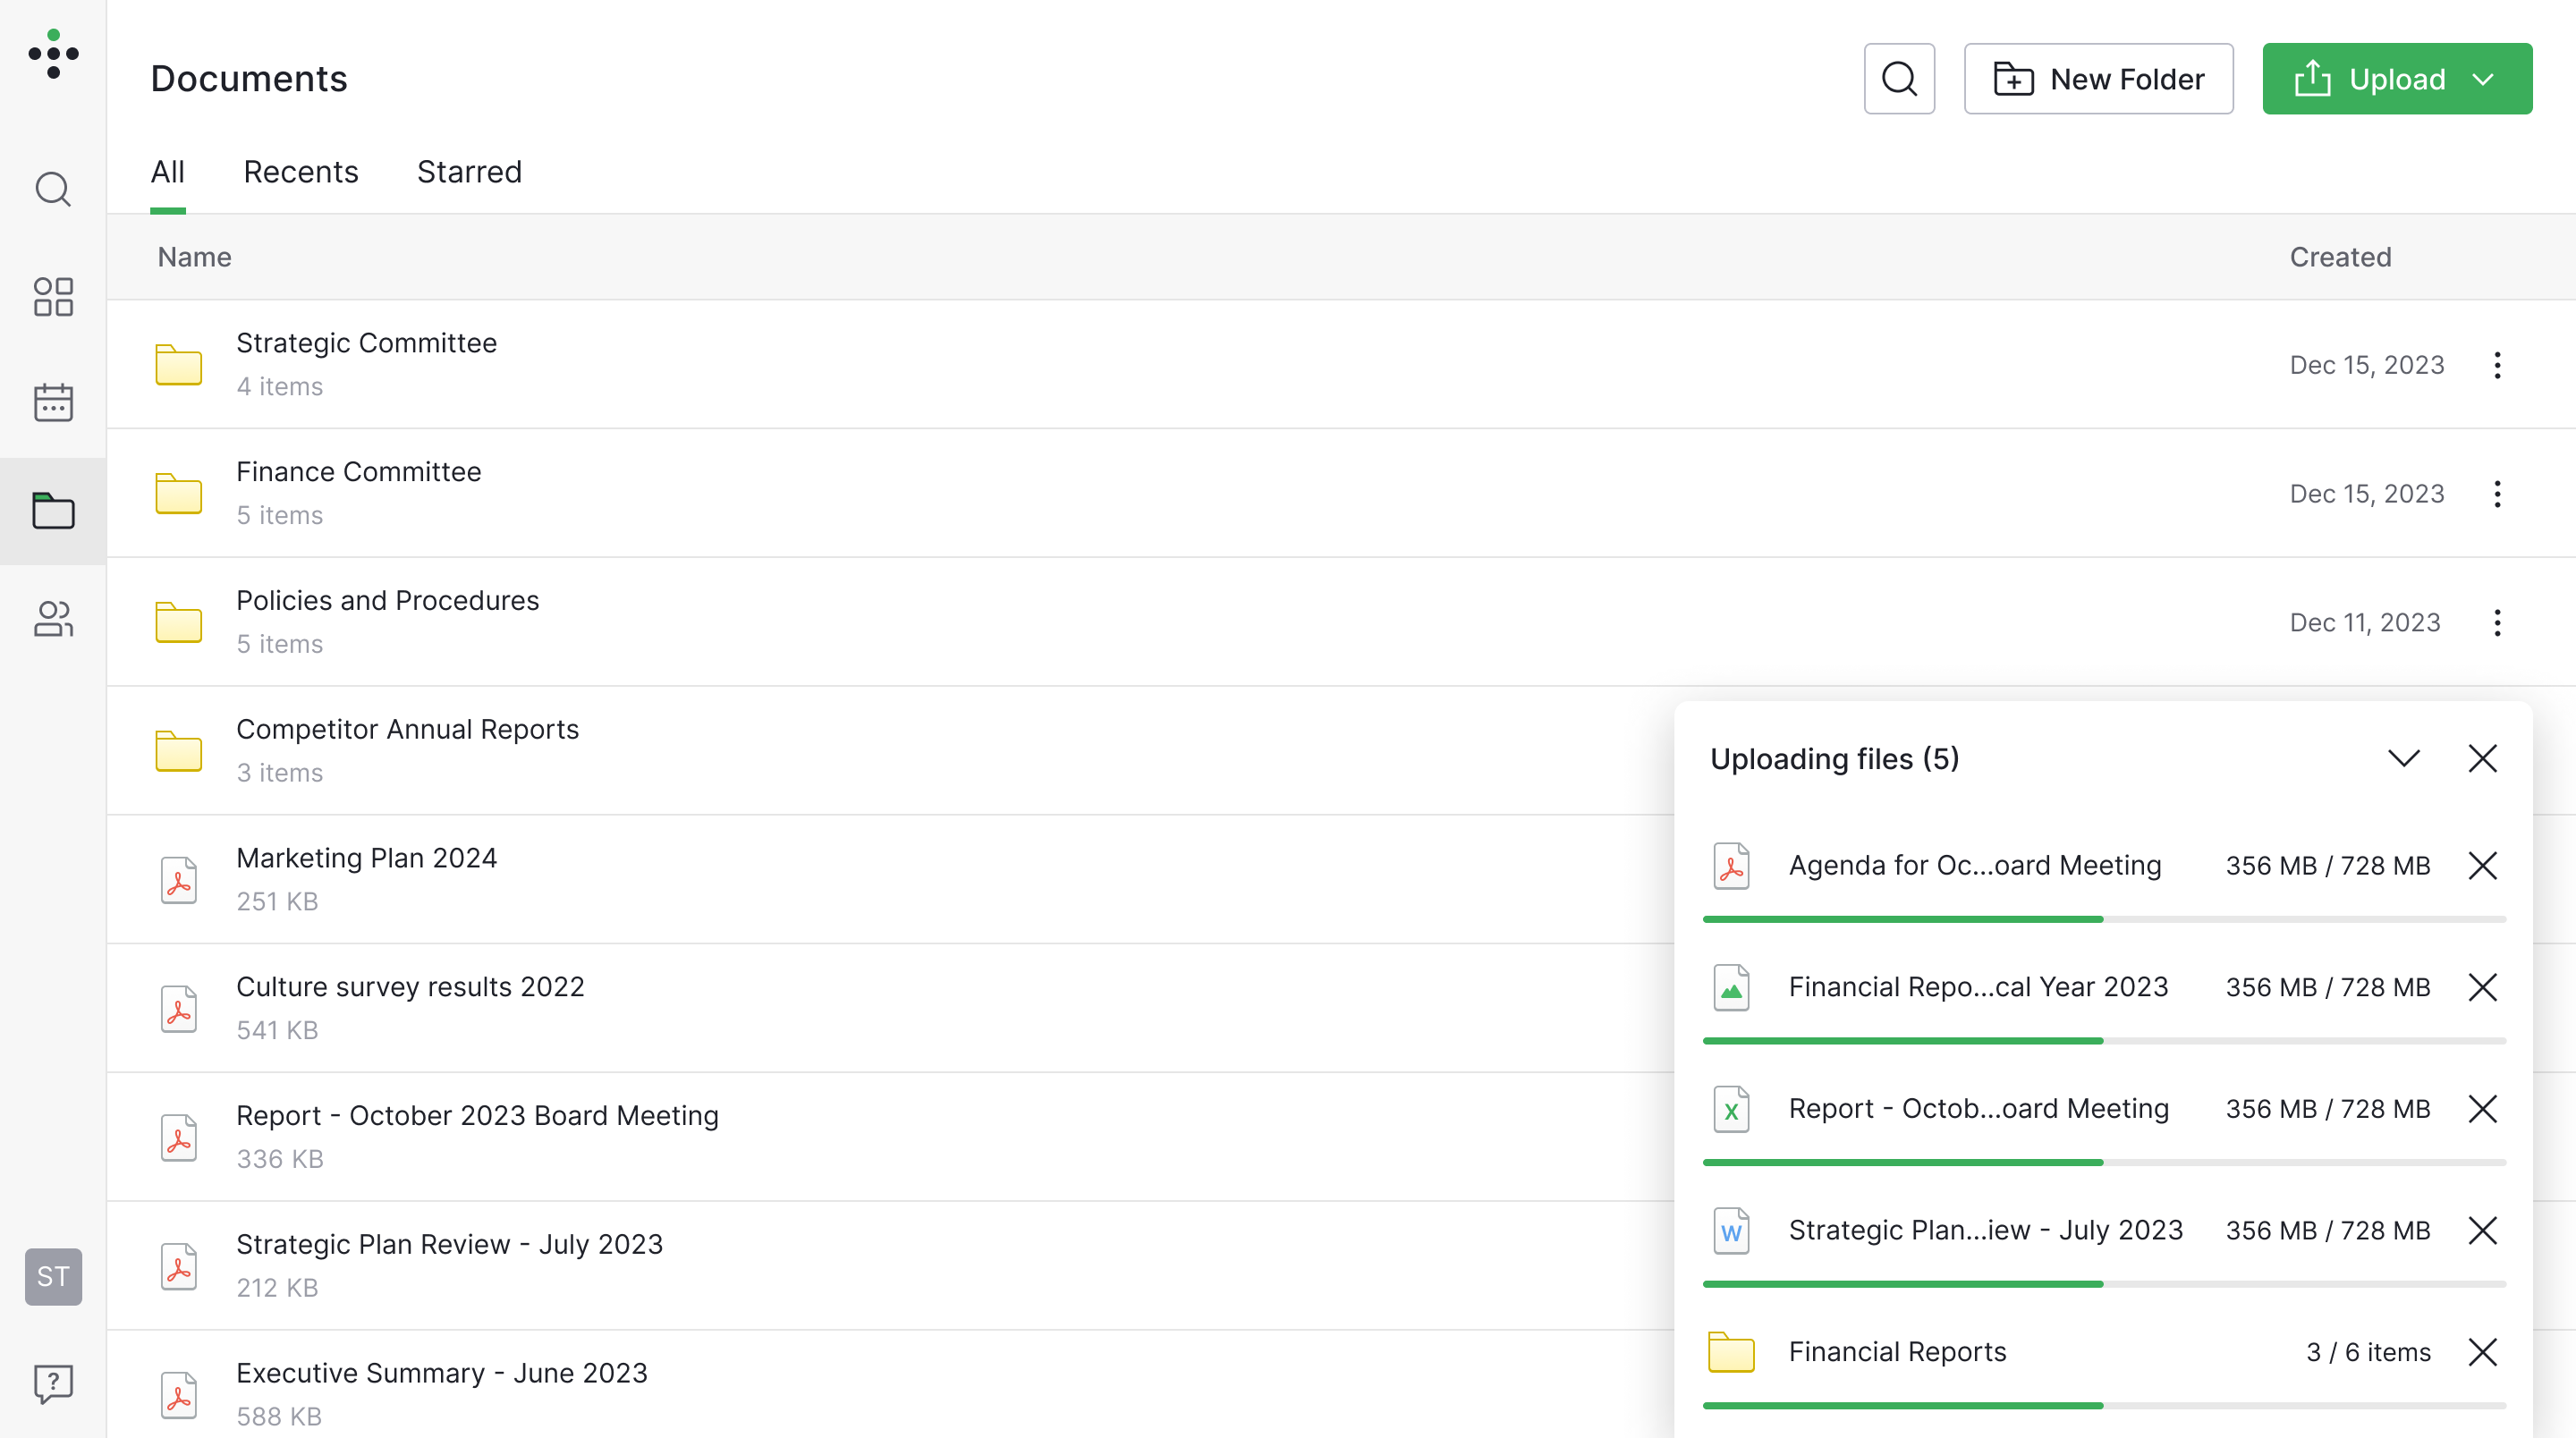Click the New Folder button
The image size is (2576, 1438).
(x=2098, y=78)
